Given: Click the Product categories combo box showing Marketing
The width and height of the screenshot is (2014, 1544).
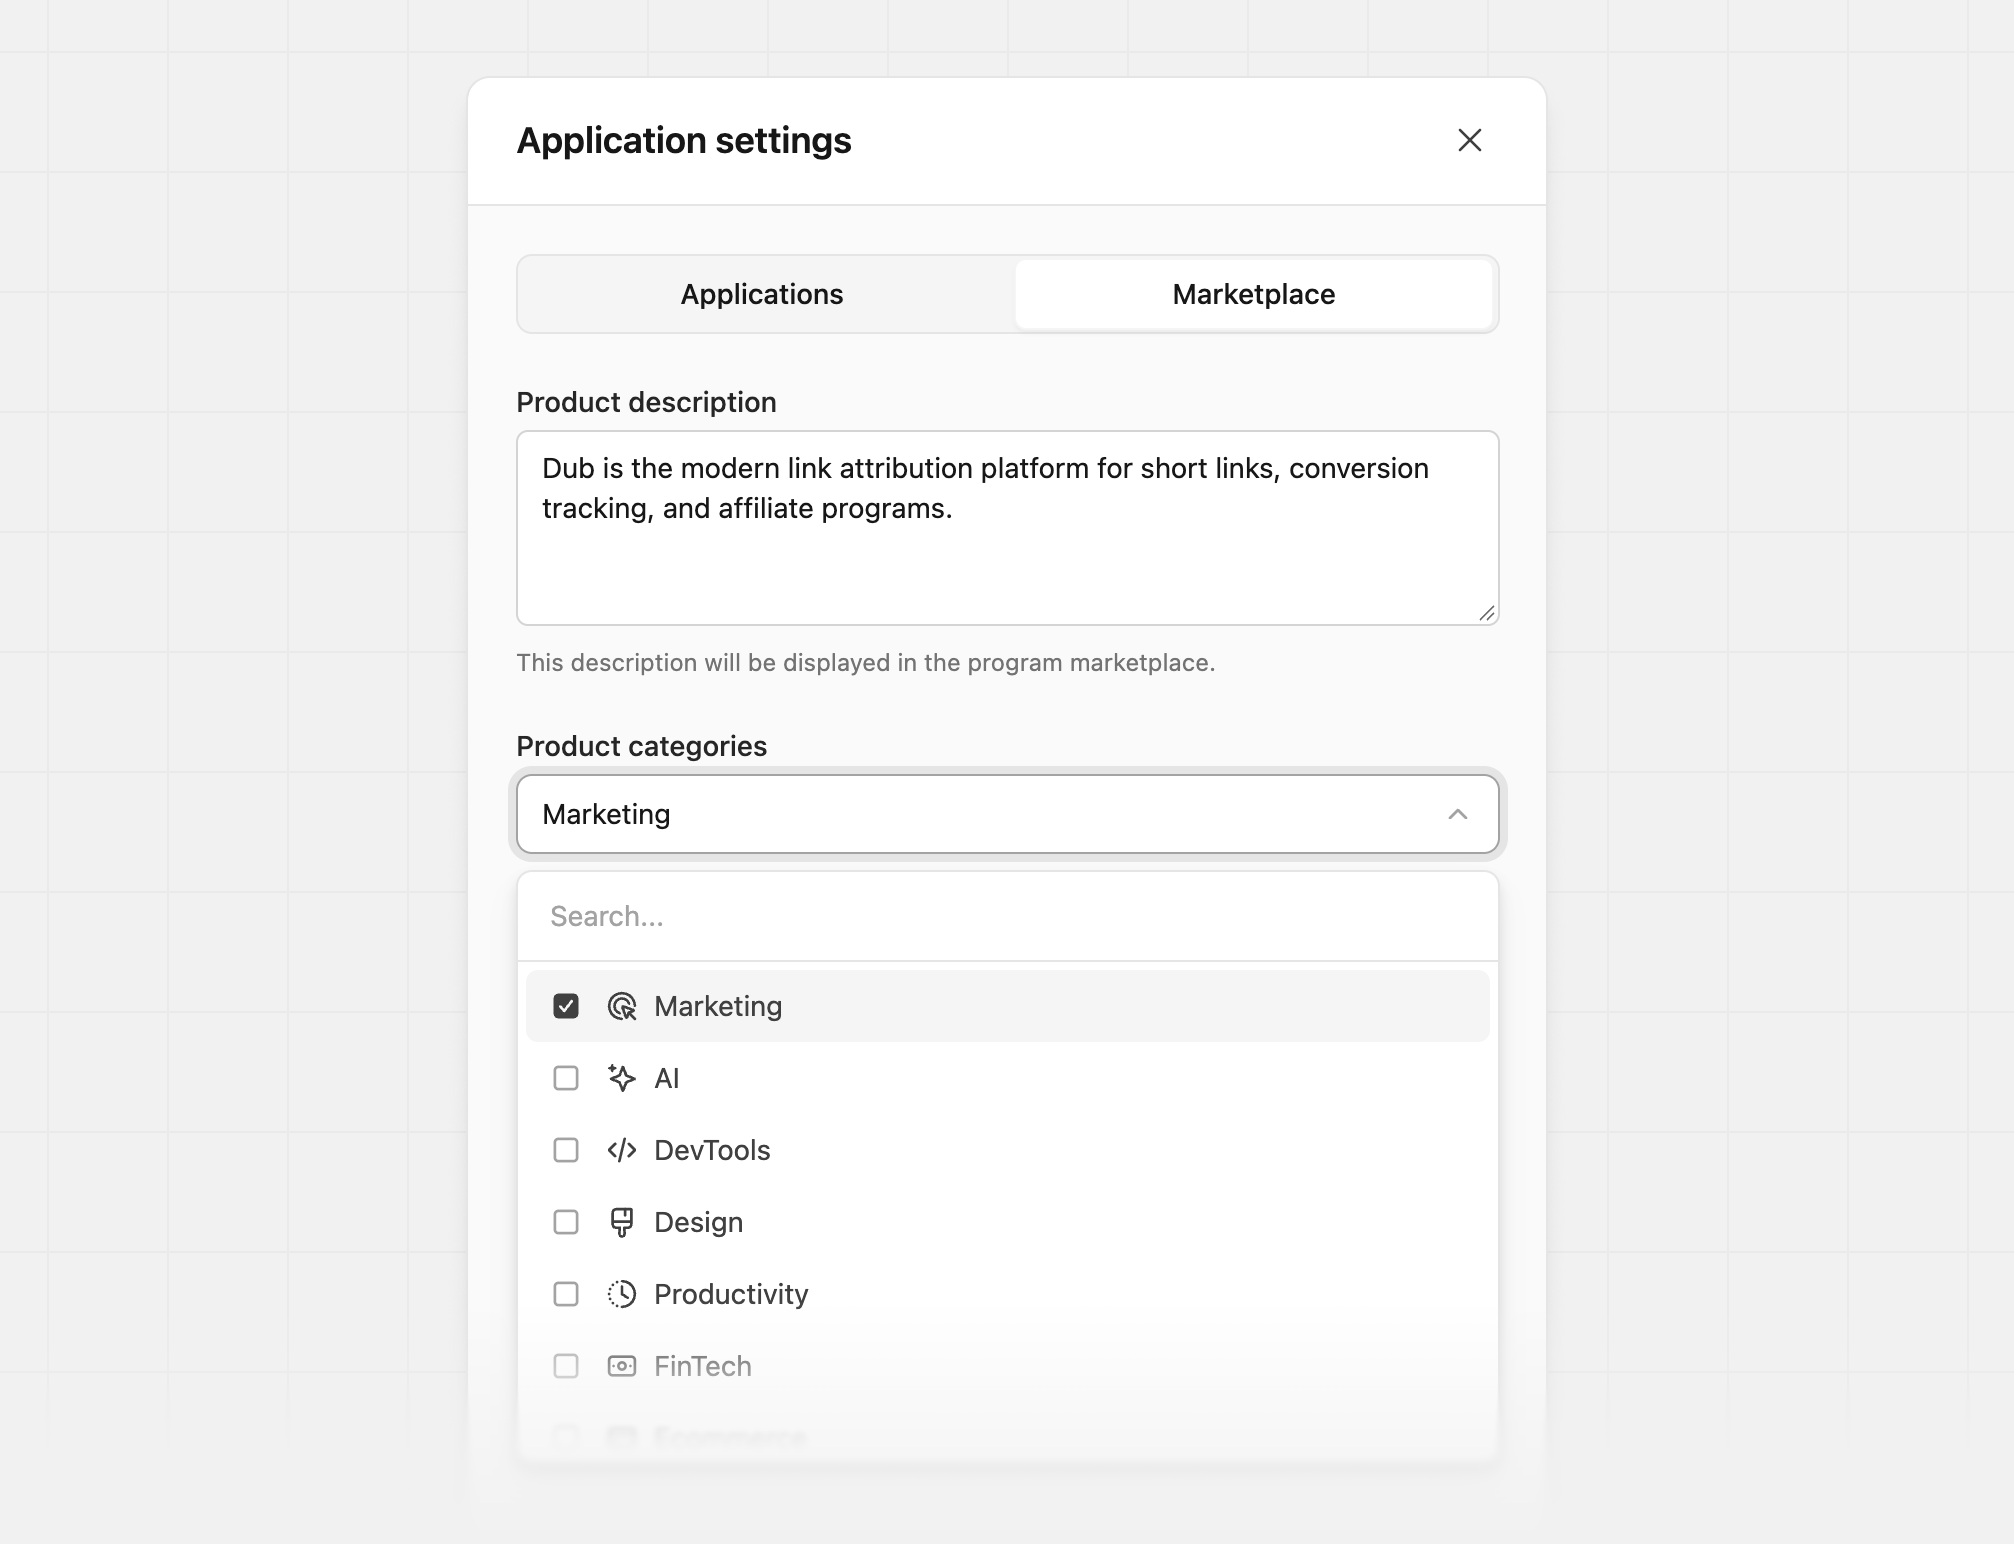Looking at the screenshot, I should pyautogui.click(x=1007, y=814).
